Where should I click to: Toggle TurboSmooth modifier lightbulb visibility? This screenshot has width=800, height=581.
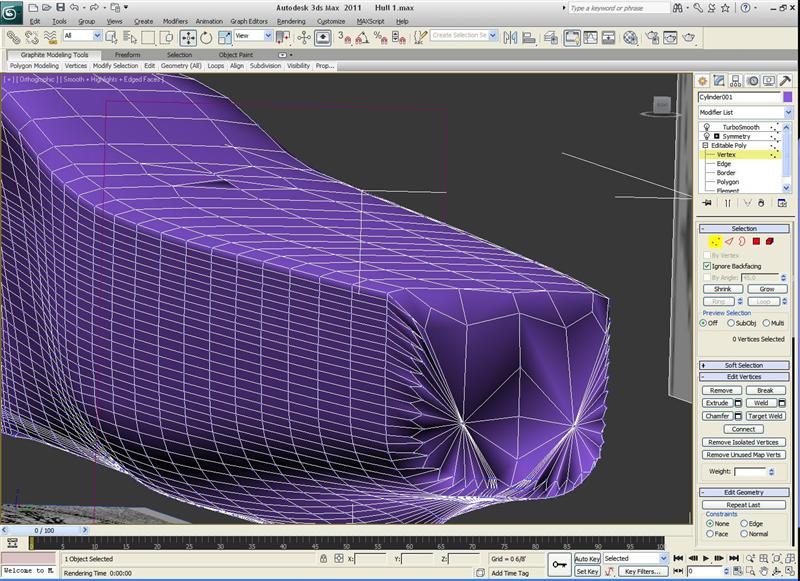tap(707, 127)
